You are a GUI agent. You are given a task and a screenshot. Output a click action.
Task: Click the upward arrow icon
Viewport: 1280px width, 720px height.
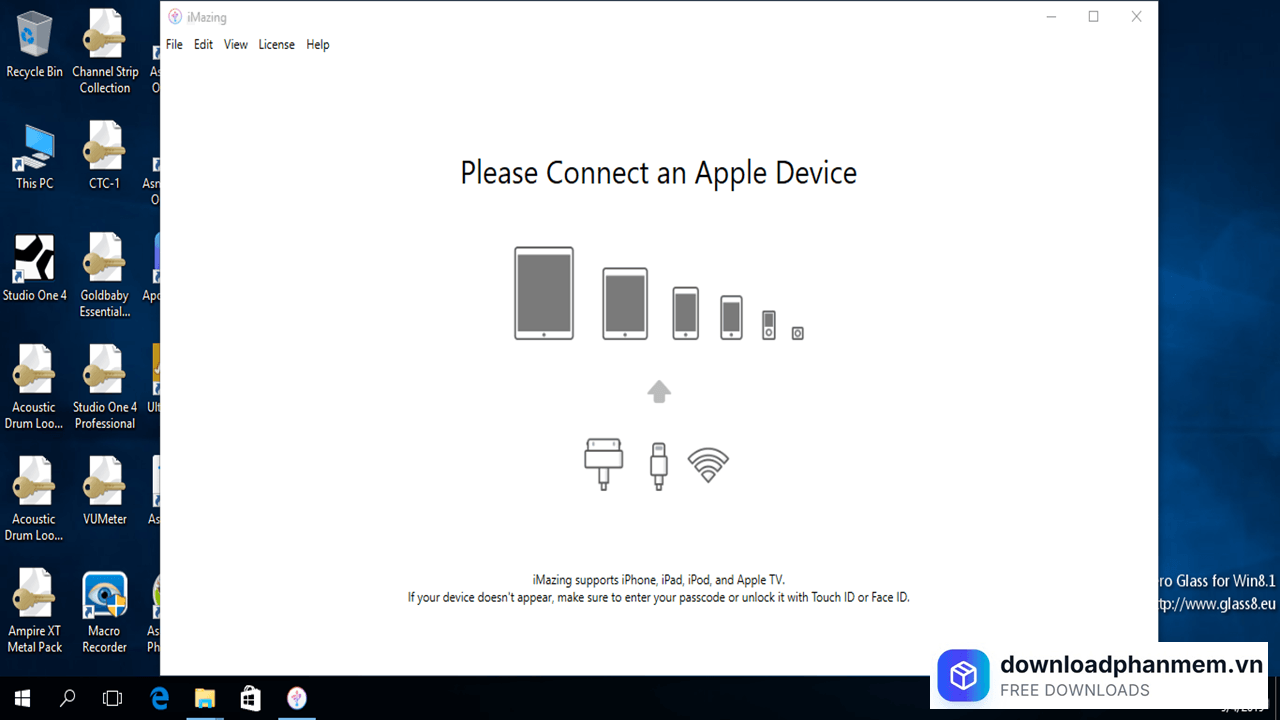pyautogui.click(x=658, y=391)
